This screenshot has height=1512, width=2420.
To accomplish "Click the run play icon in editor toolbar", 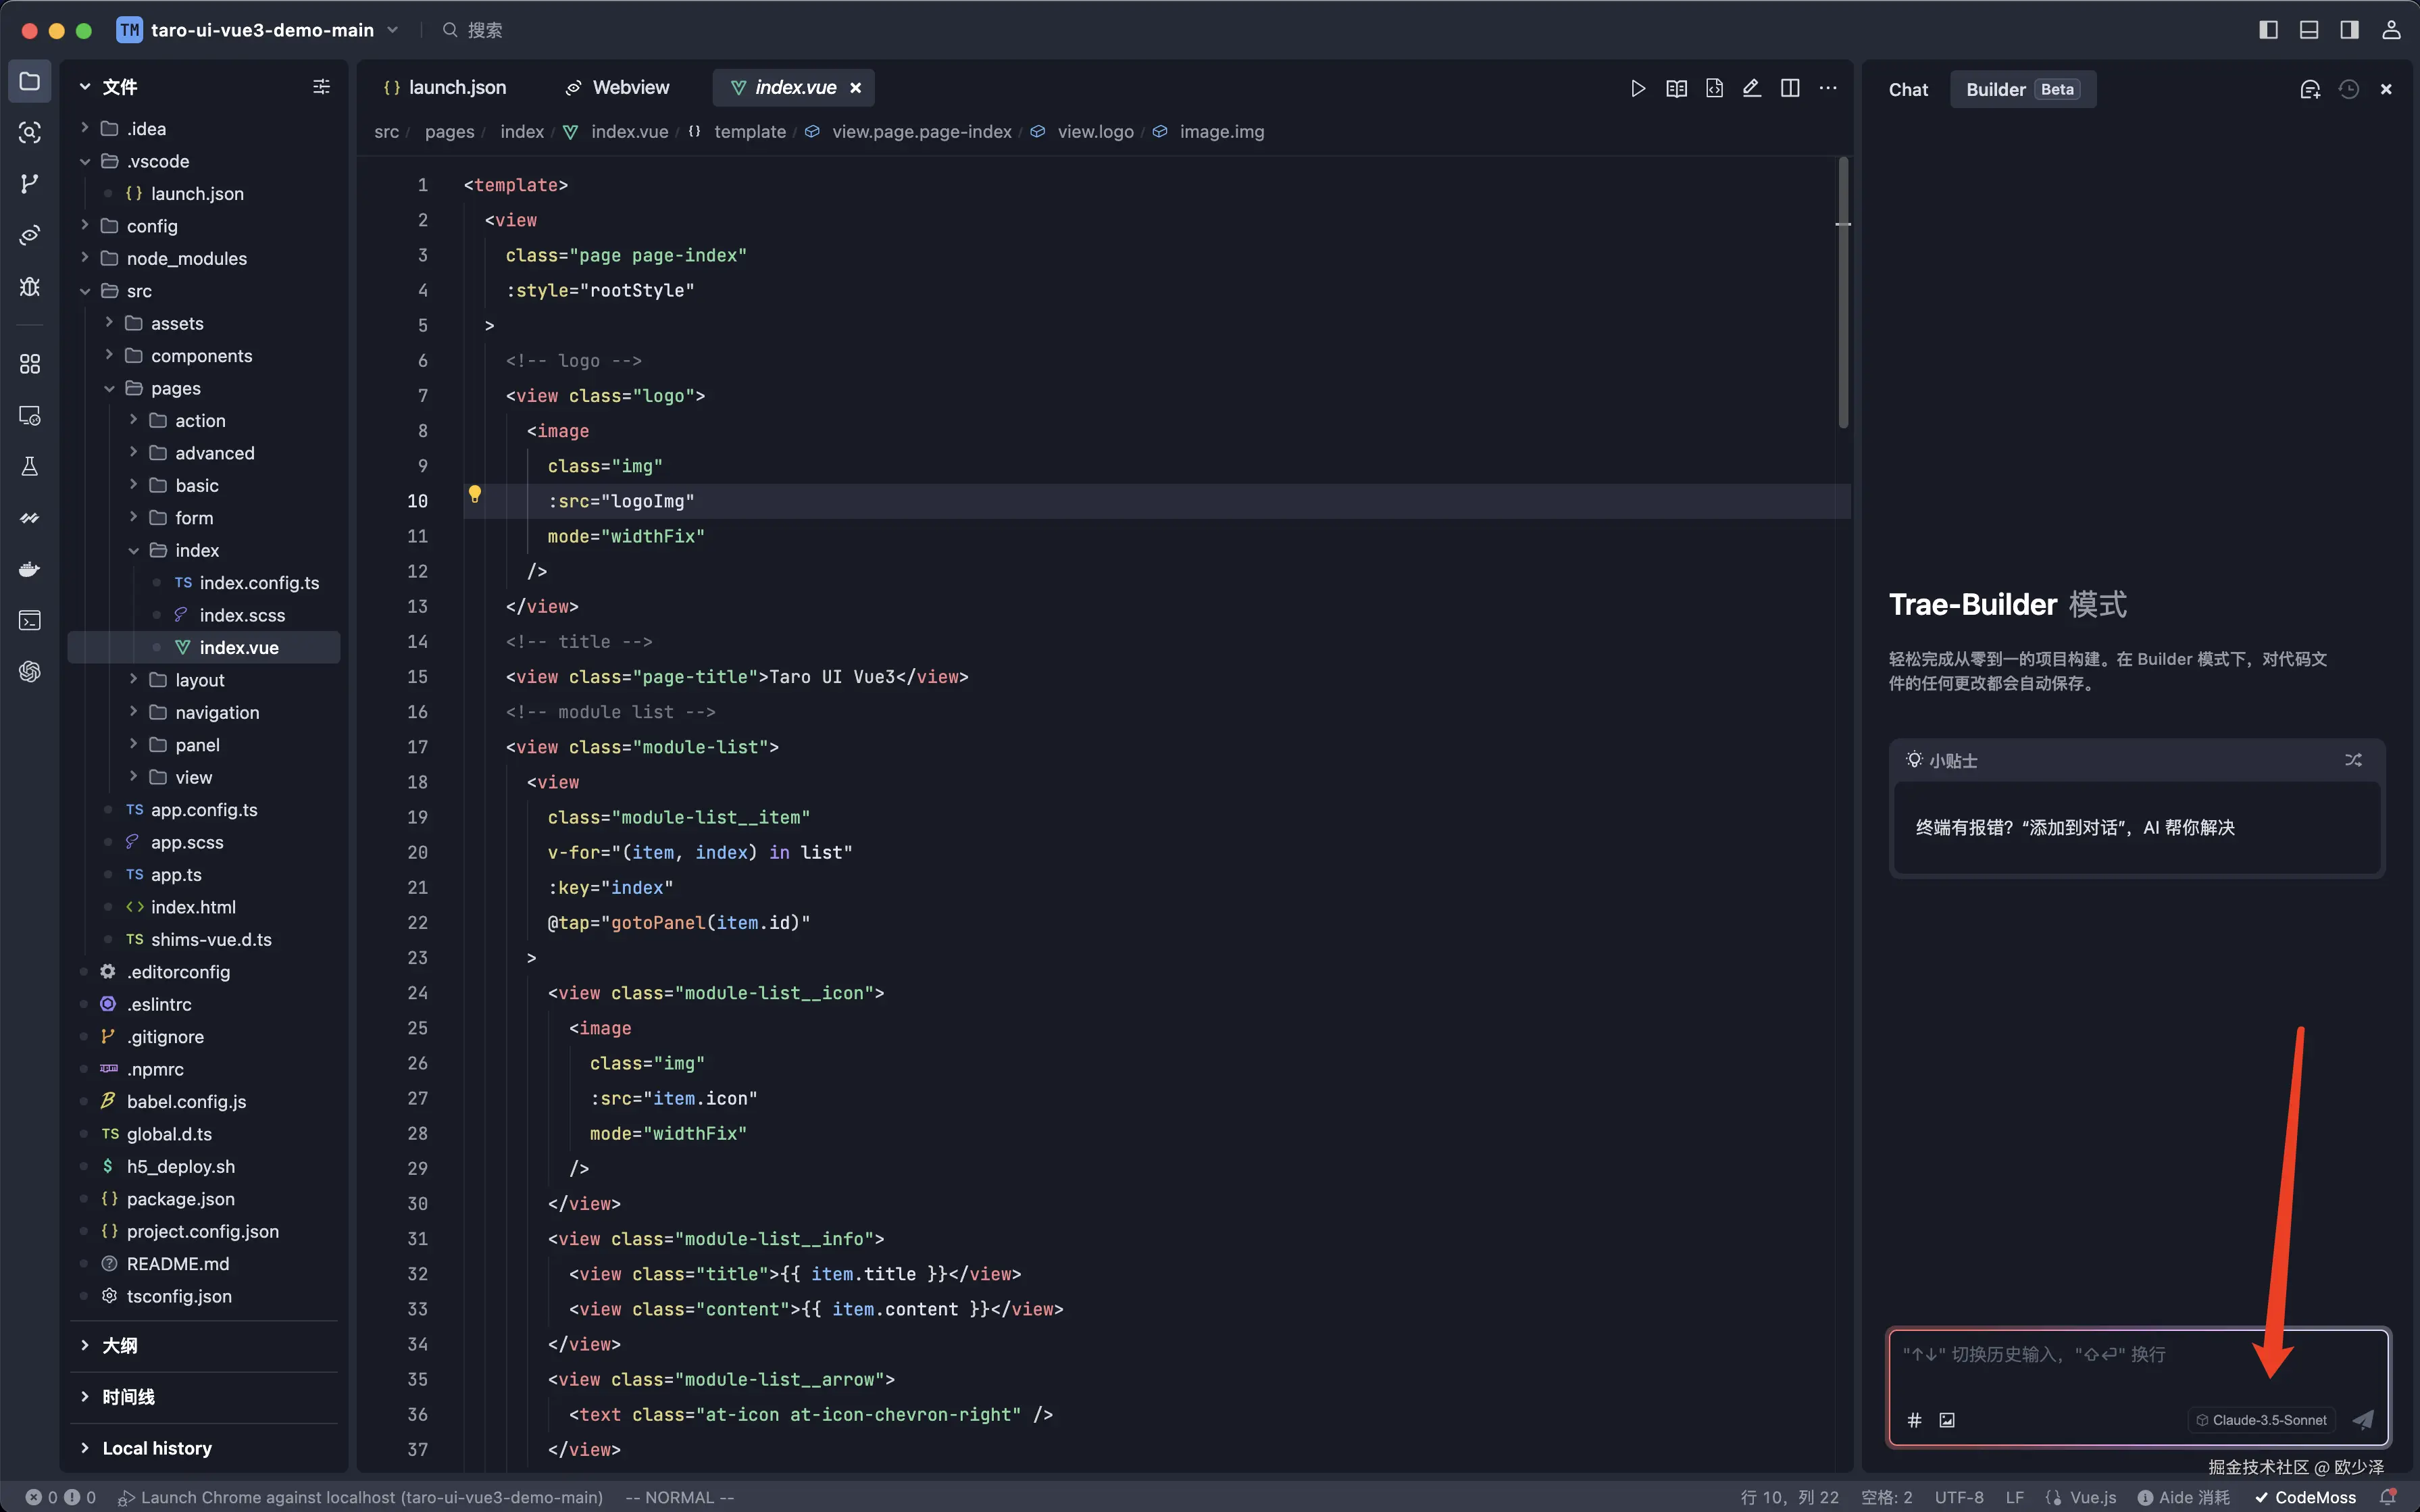I will point(1637,89).
